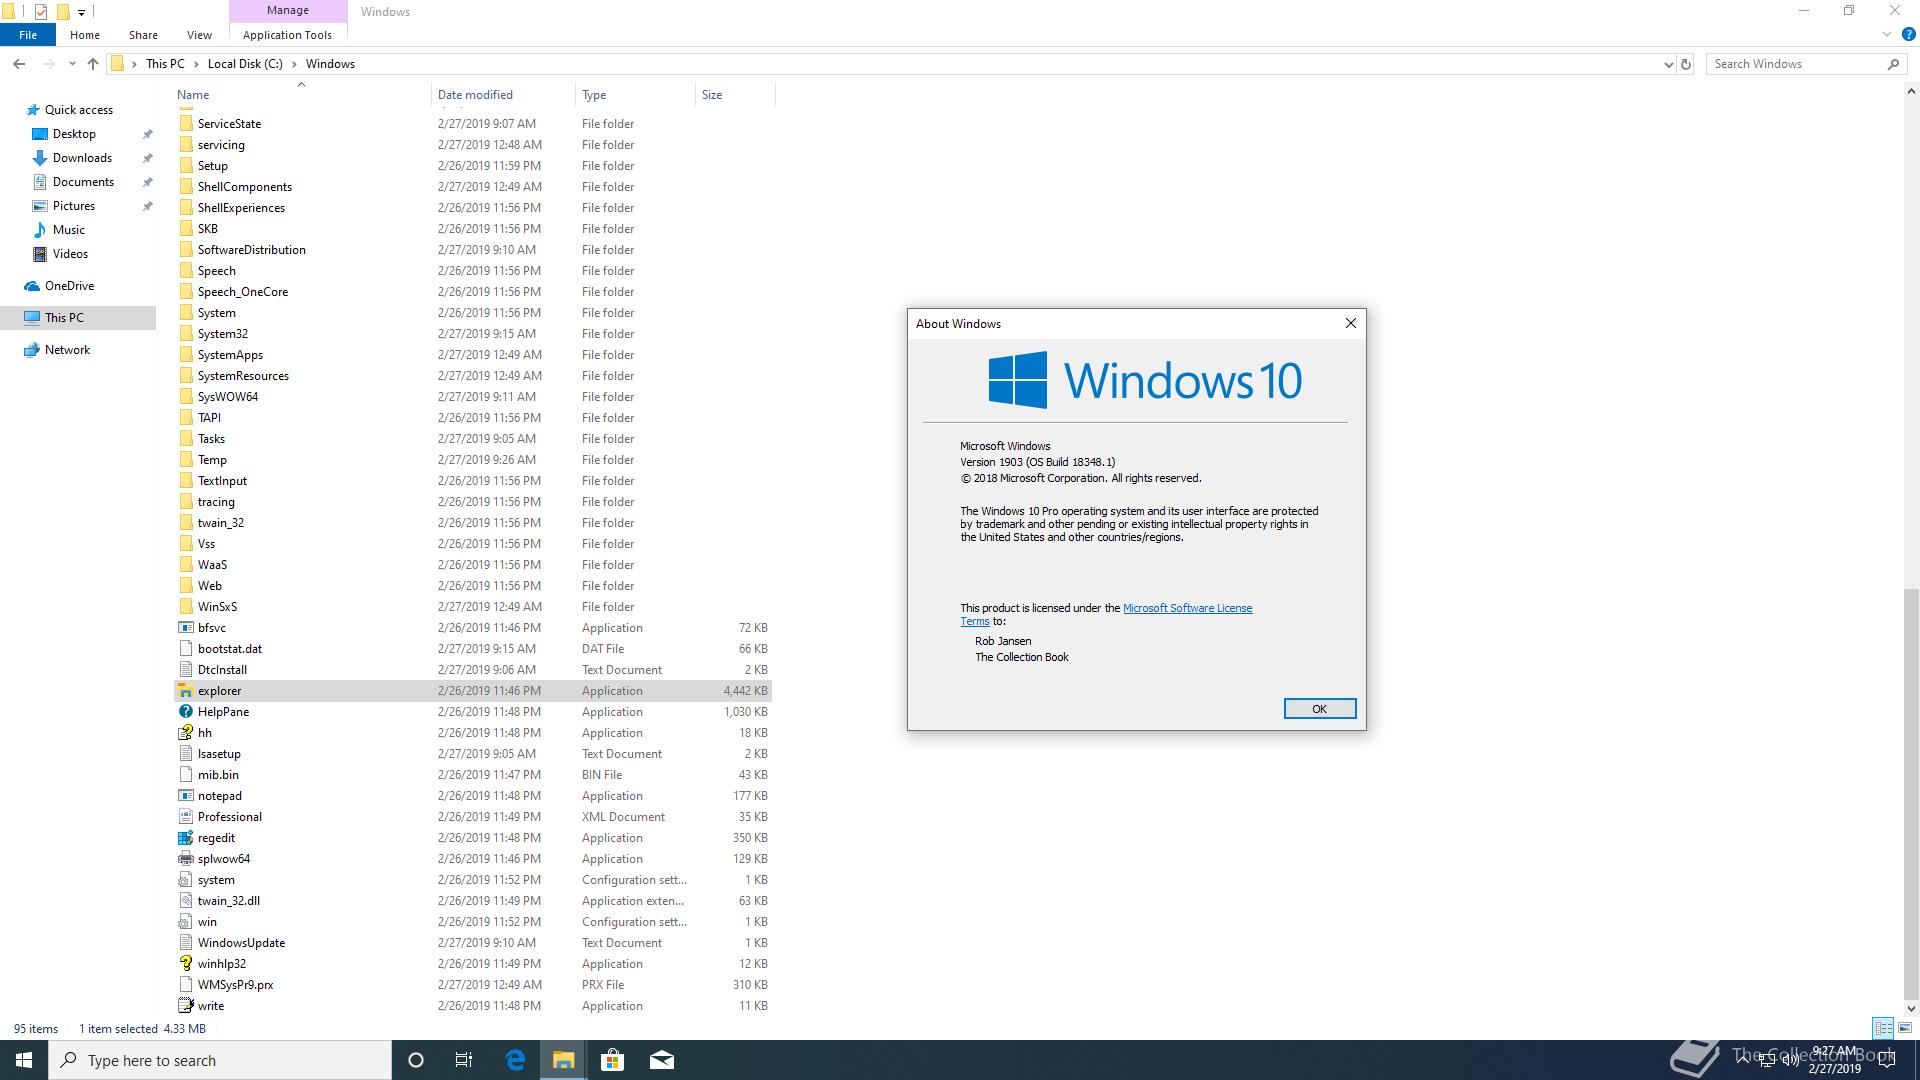
Task: Sort by Name column header
Action: pos(301,95)
